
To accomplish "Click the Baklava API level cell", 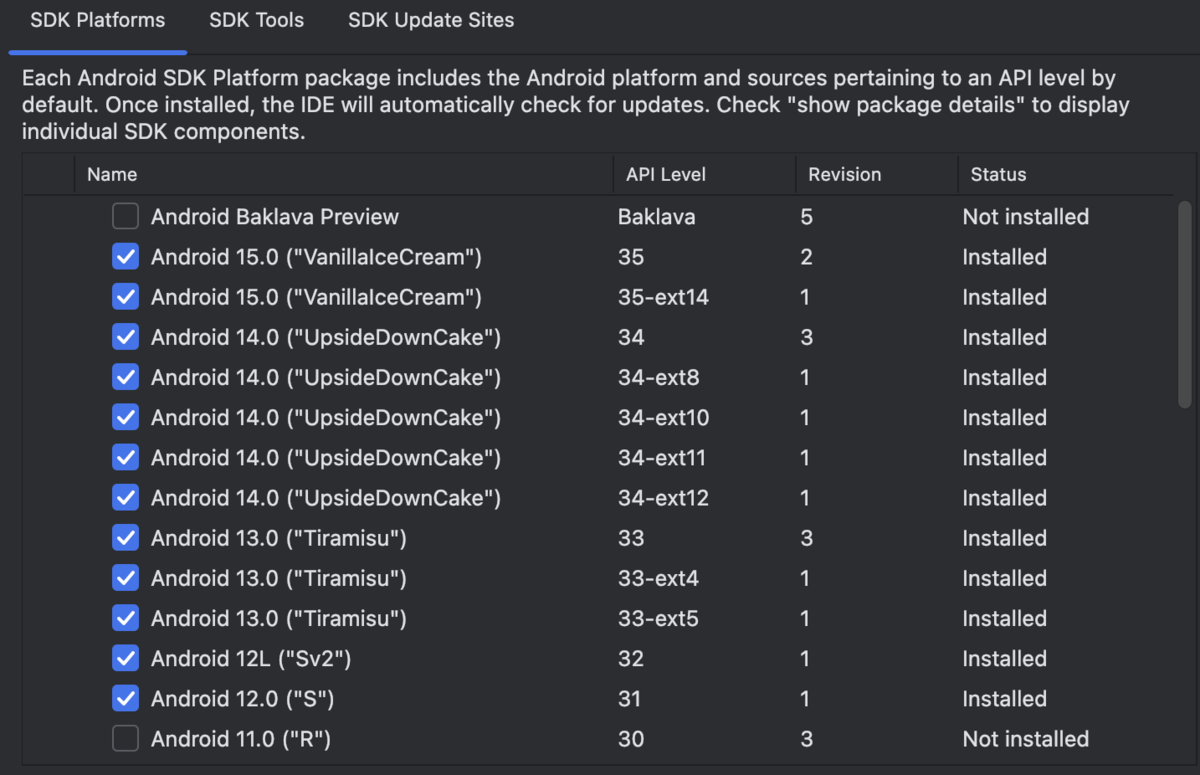I will click(x=657, y=216).
